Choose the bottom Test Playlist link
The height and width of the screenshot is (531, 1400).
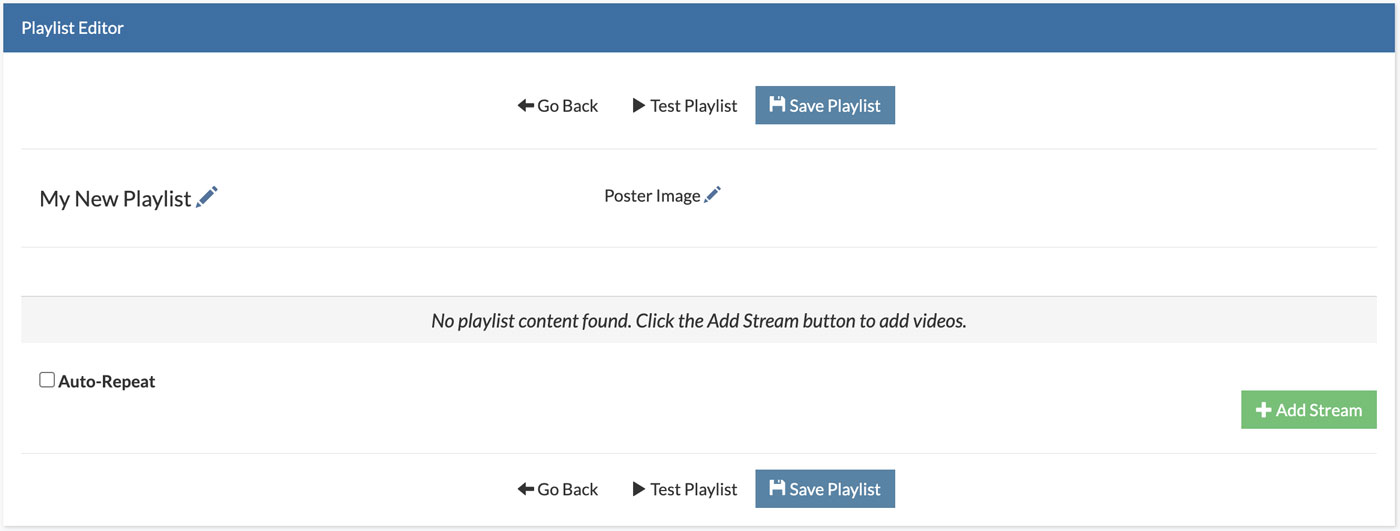[685, 489]
